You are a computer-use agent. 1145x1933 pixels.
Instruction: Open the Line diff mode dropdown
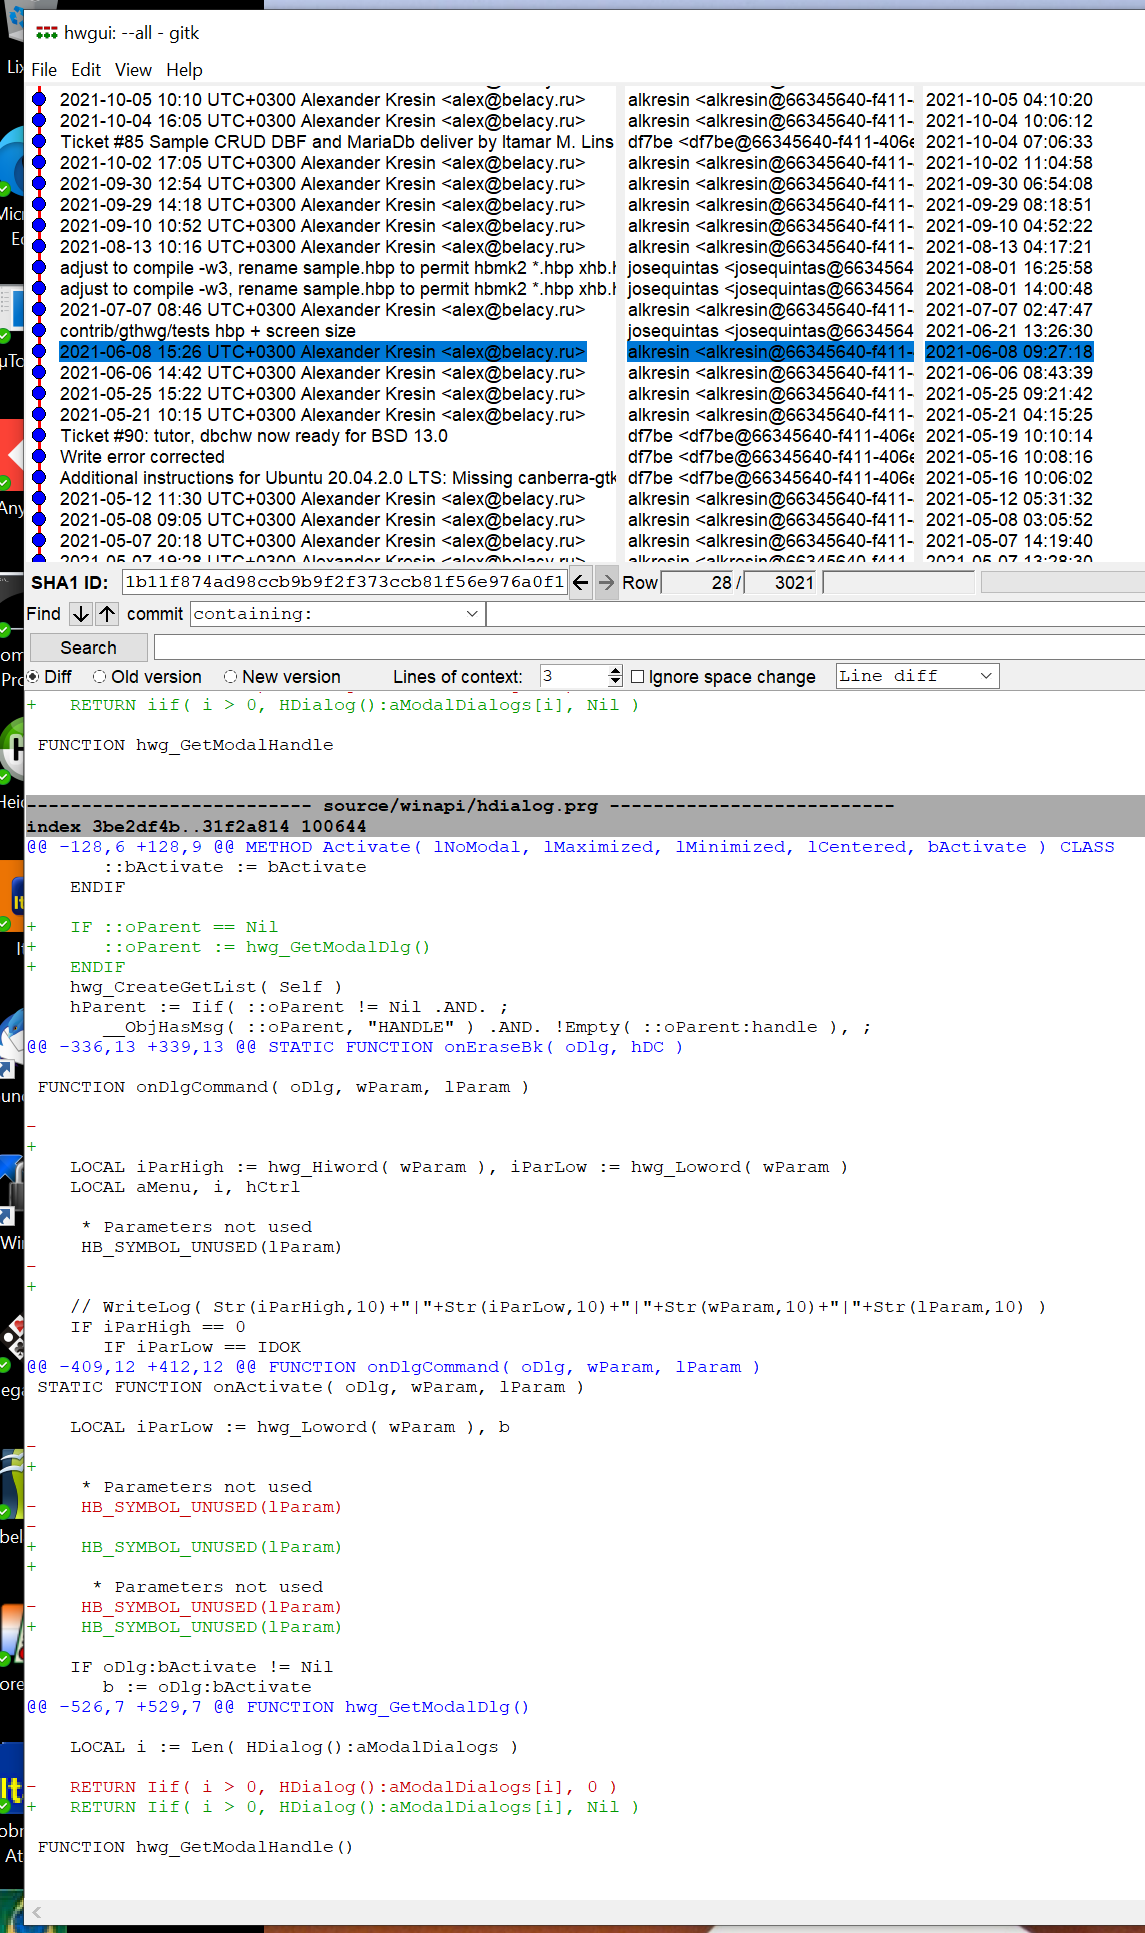point(985,677)
